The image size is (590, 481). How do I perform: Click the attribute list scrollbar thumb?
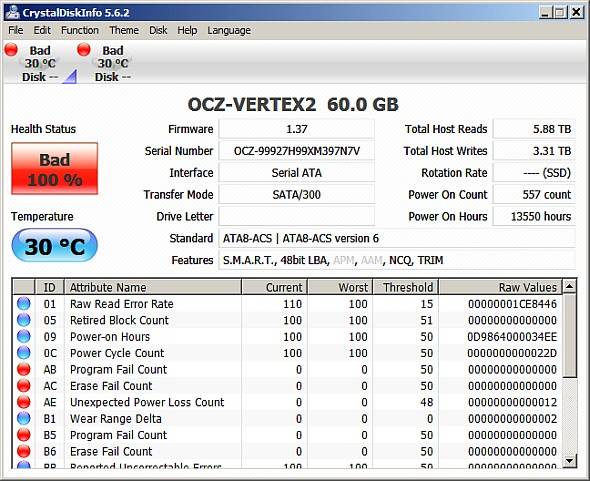[x=570, y=336]
